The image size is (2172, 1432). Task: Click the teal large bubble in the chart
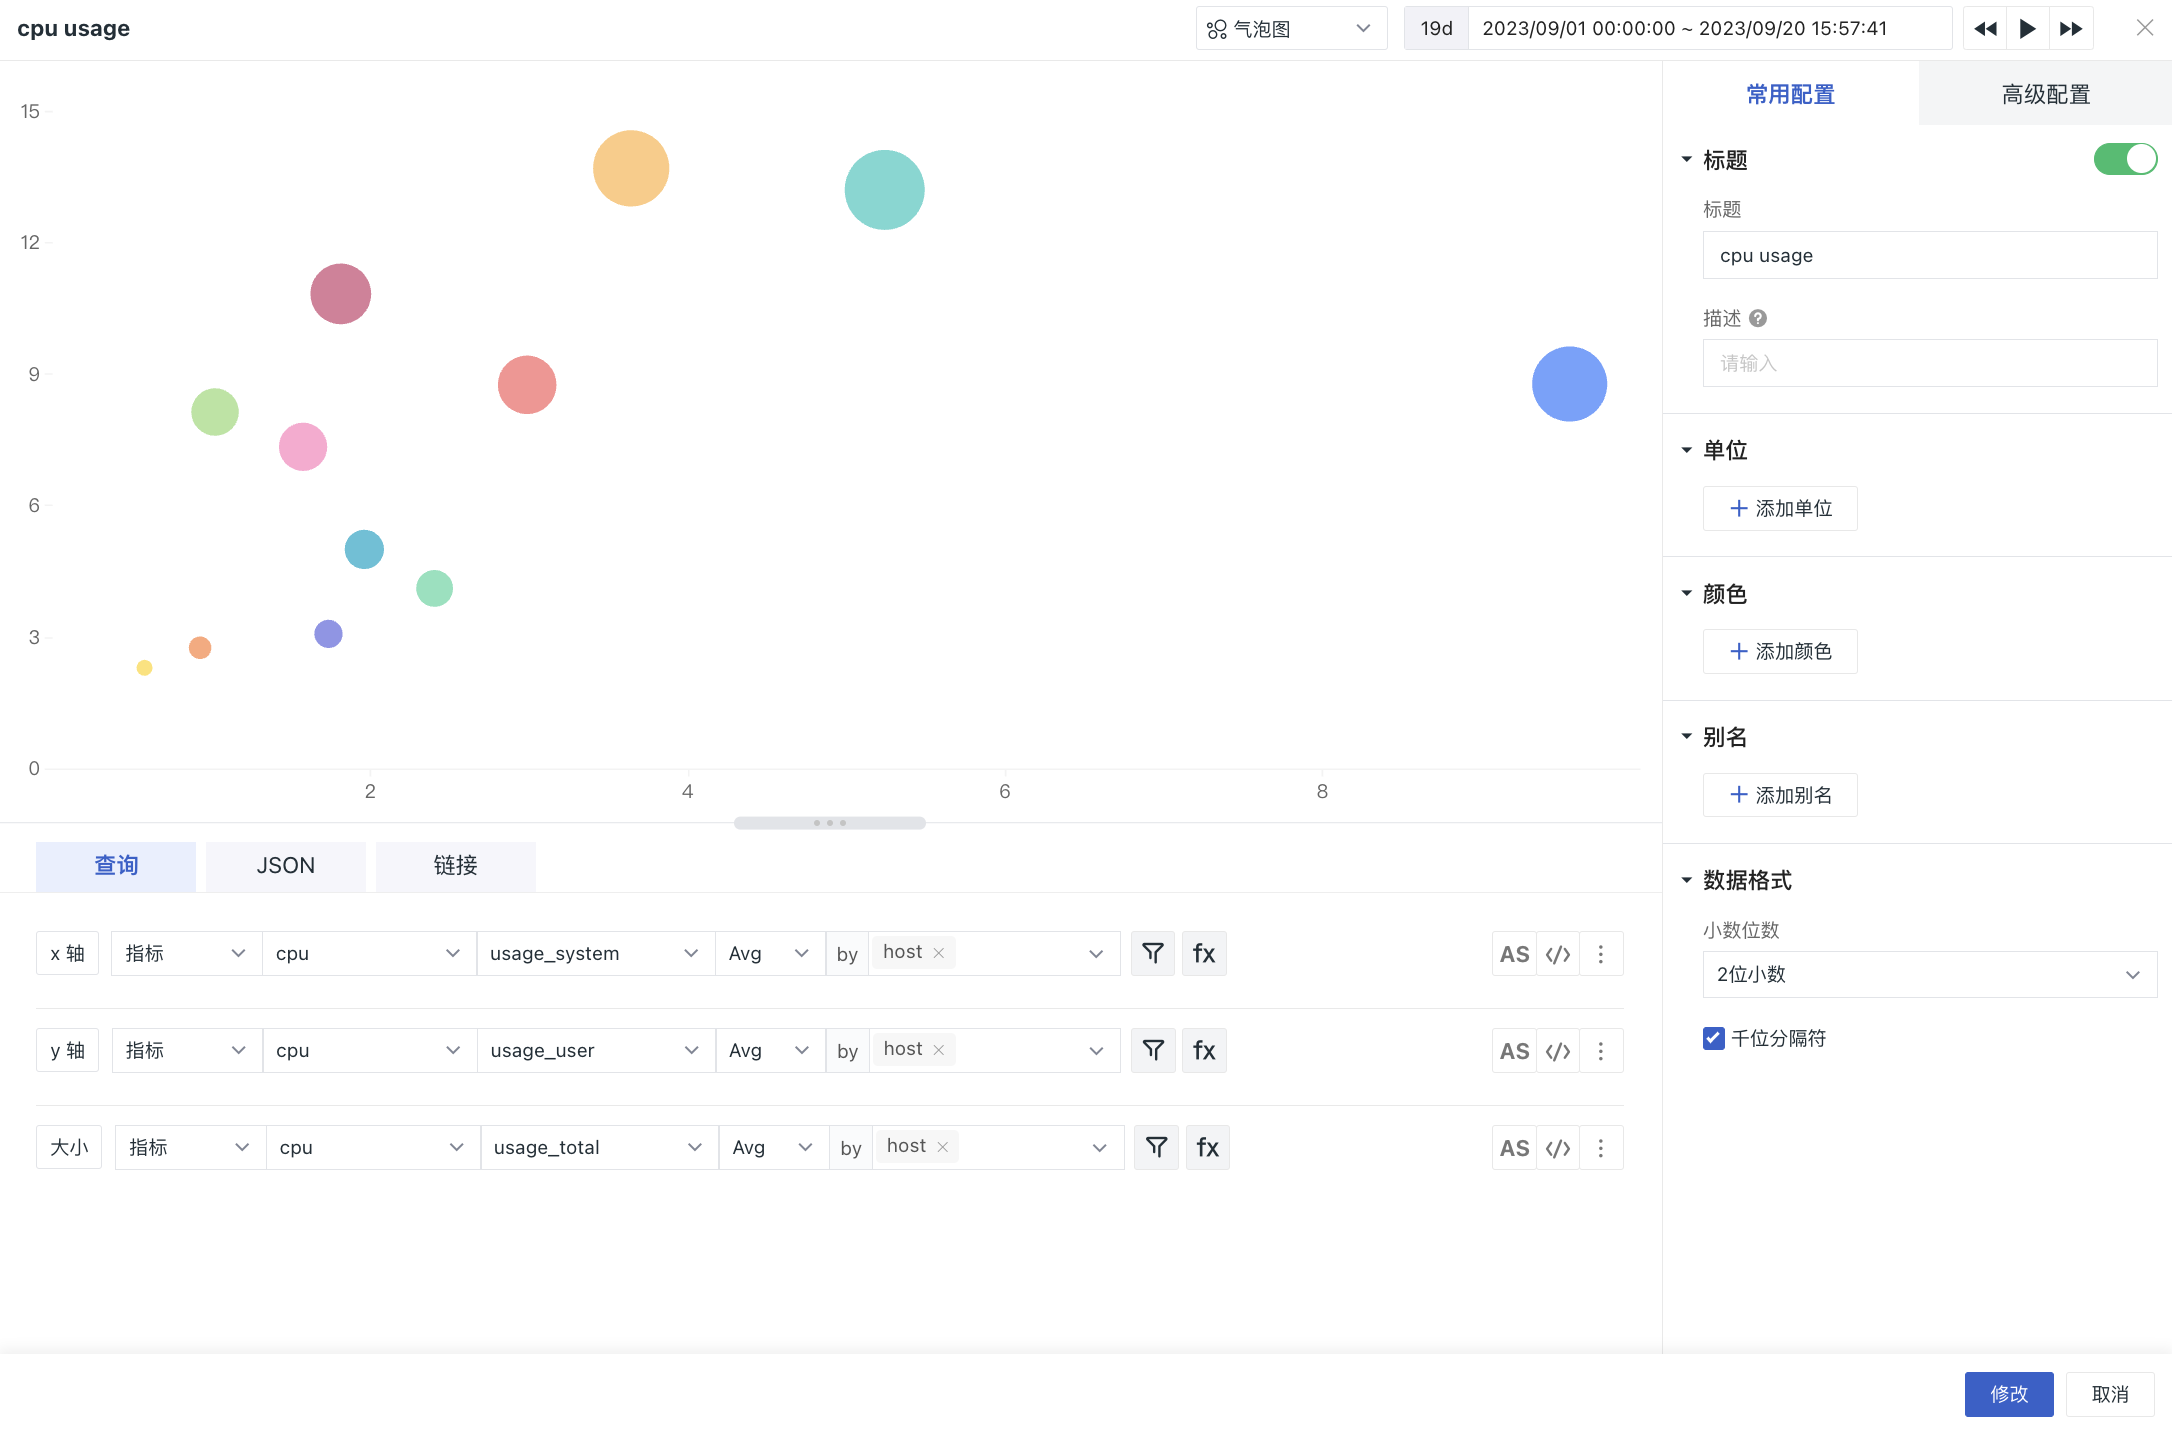(884, 190)
